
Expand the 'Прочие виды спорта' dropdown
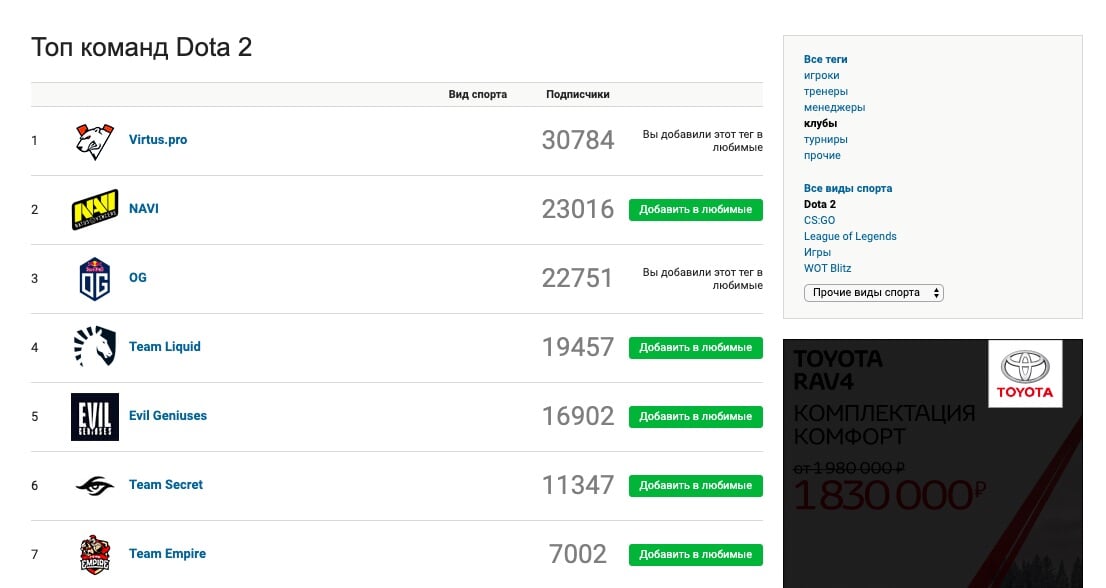(x=873, y=293)
